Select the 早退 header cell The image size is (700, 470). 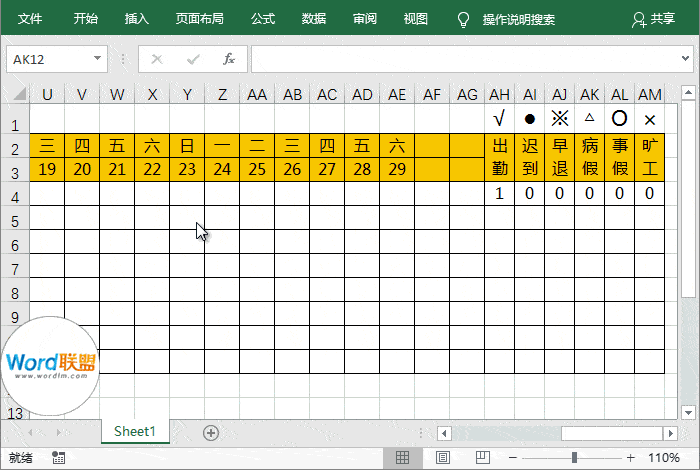(x=559, y=157)
